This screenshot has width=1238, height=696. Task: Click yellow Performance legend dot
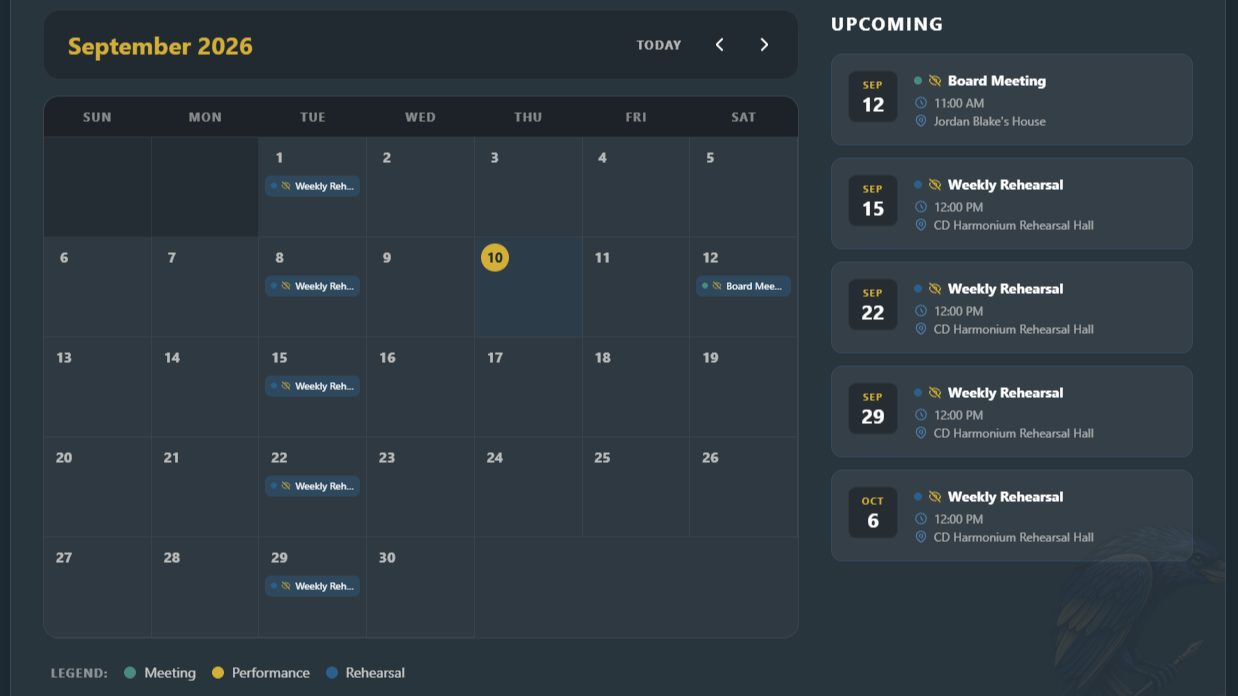tap(218, 673)
